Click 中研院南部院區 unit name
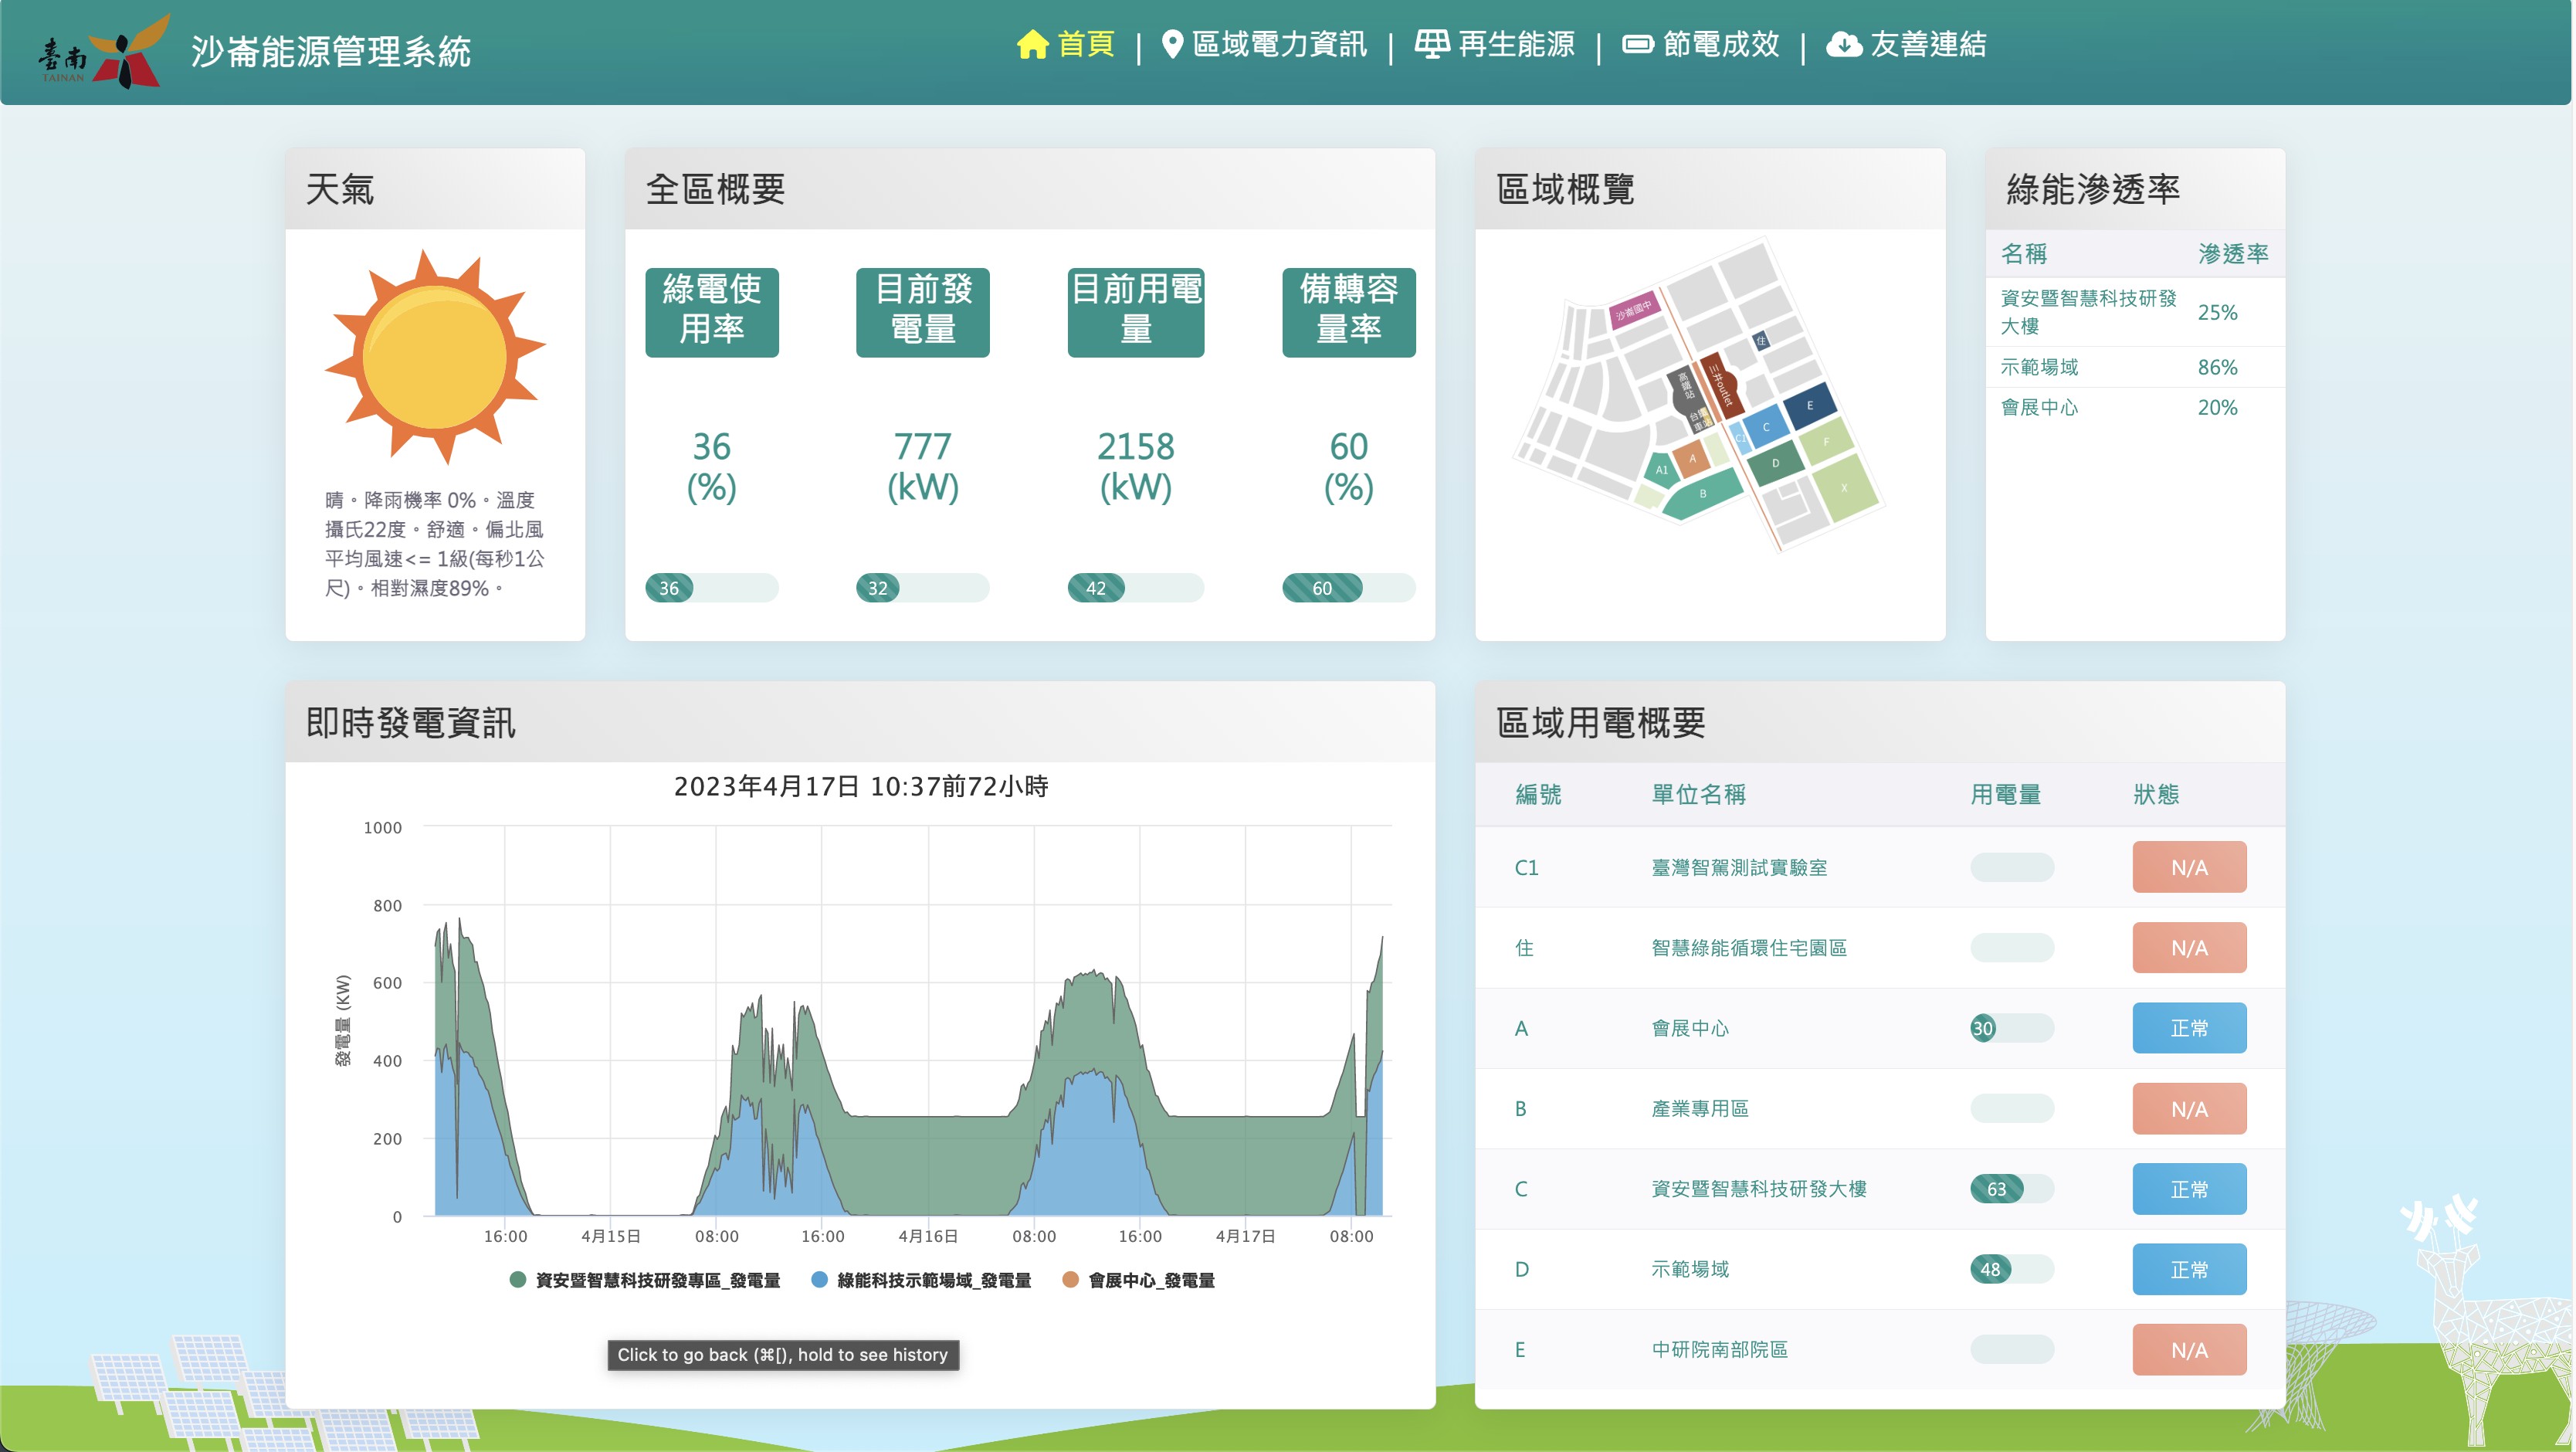The width and height of the screenshot is (2576, 1452). click(x=1719, y=1350)
